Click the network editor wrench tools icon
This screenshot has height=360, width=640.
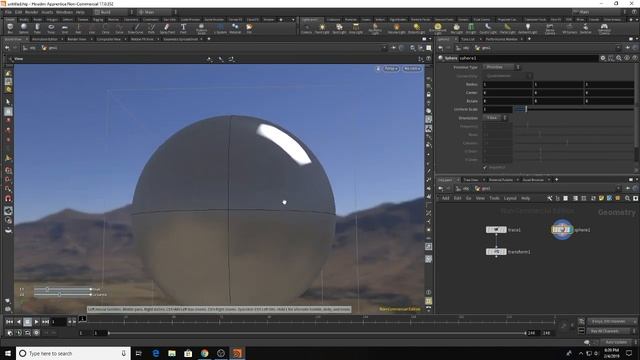550,198
